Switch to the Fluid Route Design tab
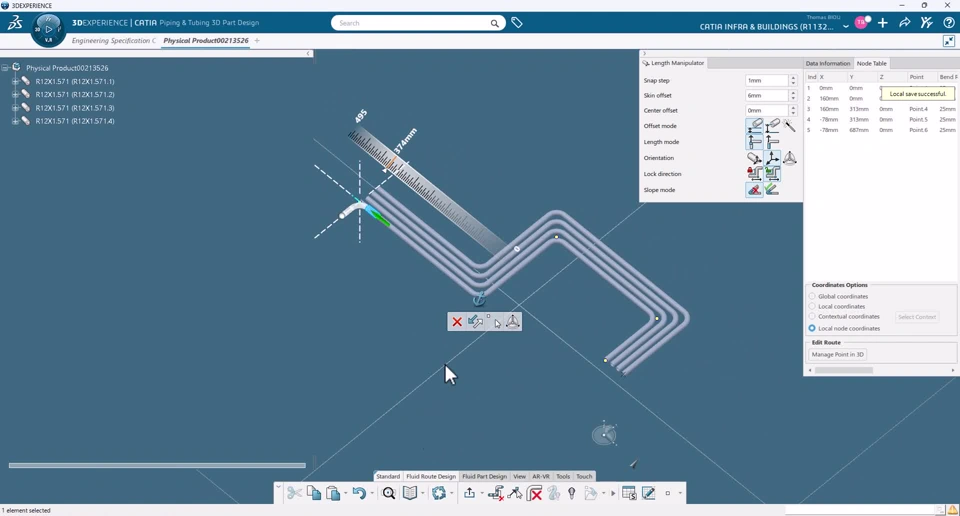The width and height of the screenshot is (960, 516). coord(431,476)
